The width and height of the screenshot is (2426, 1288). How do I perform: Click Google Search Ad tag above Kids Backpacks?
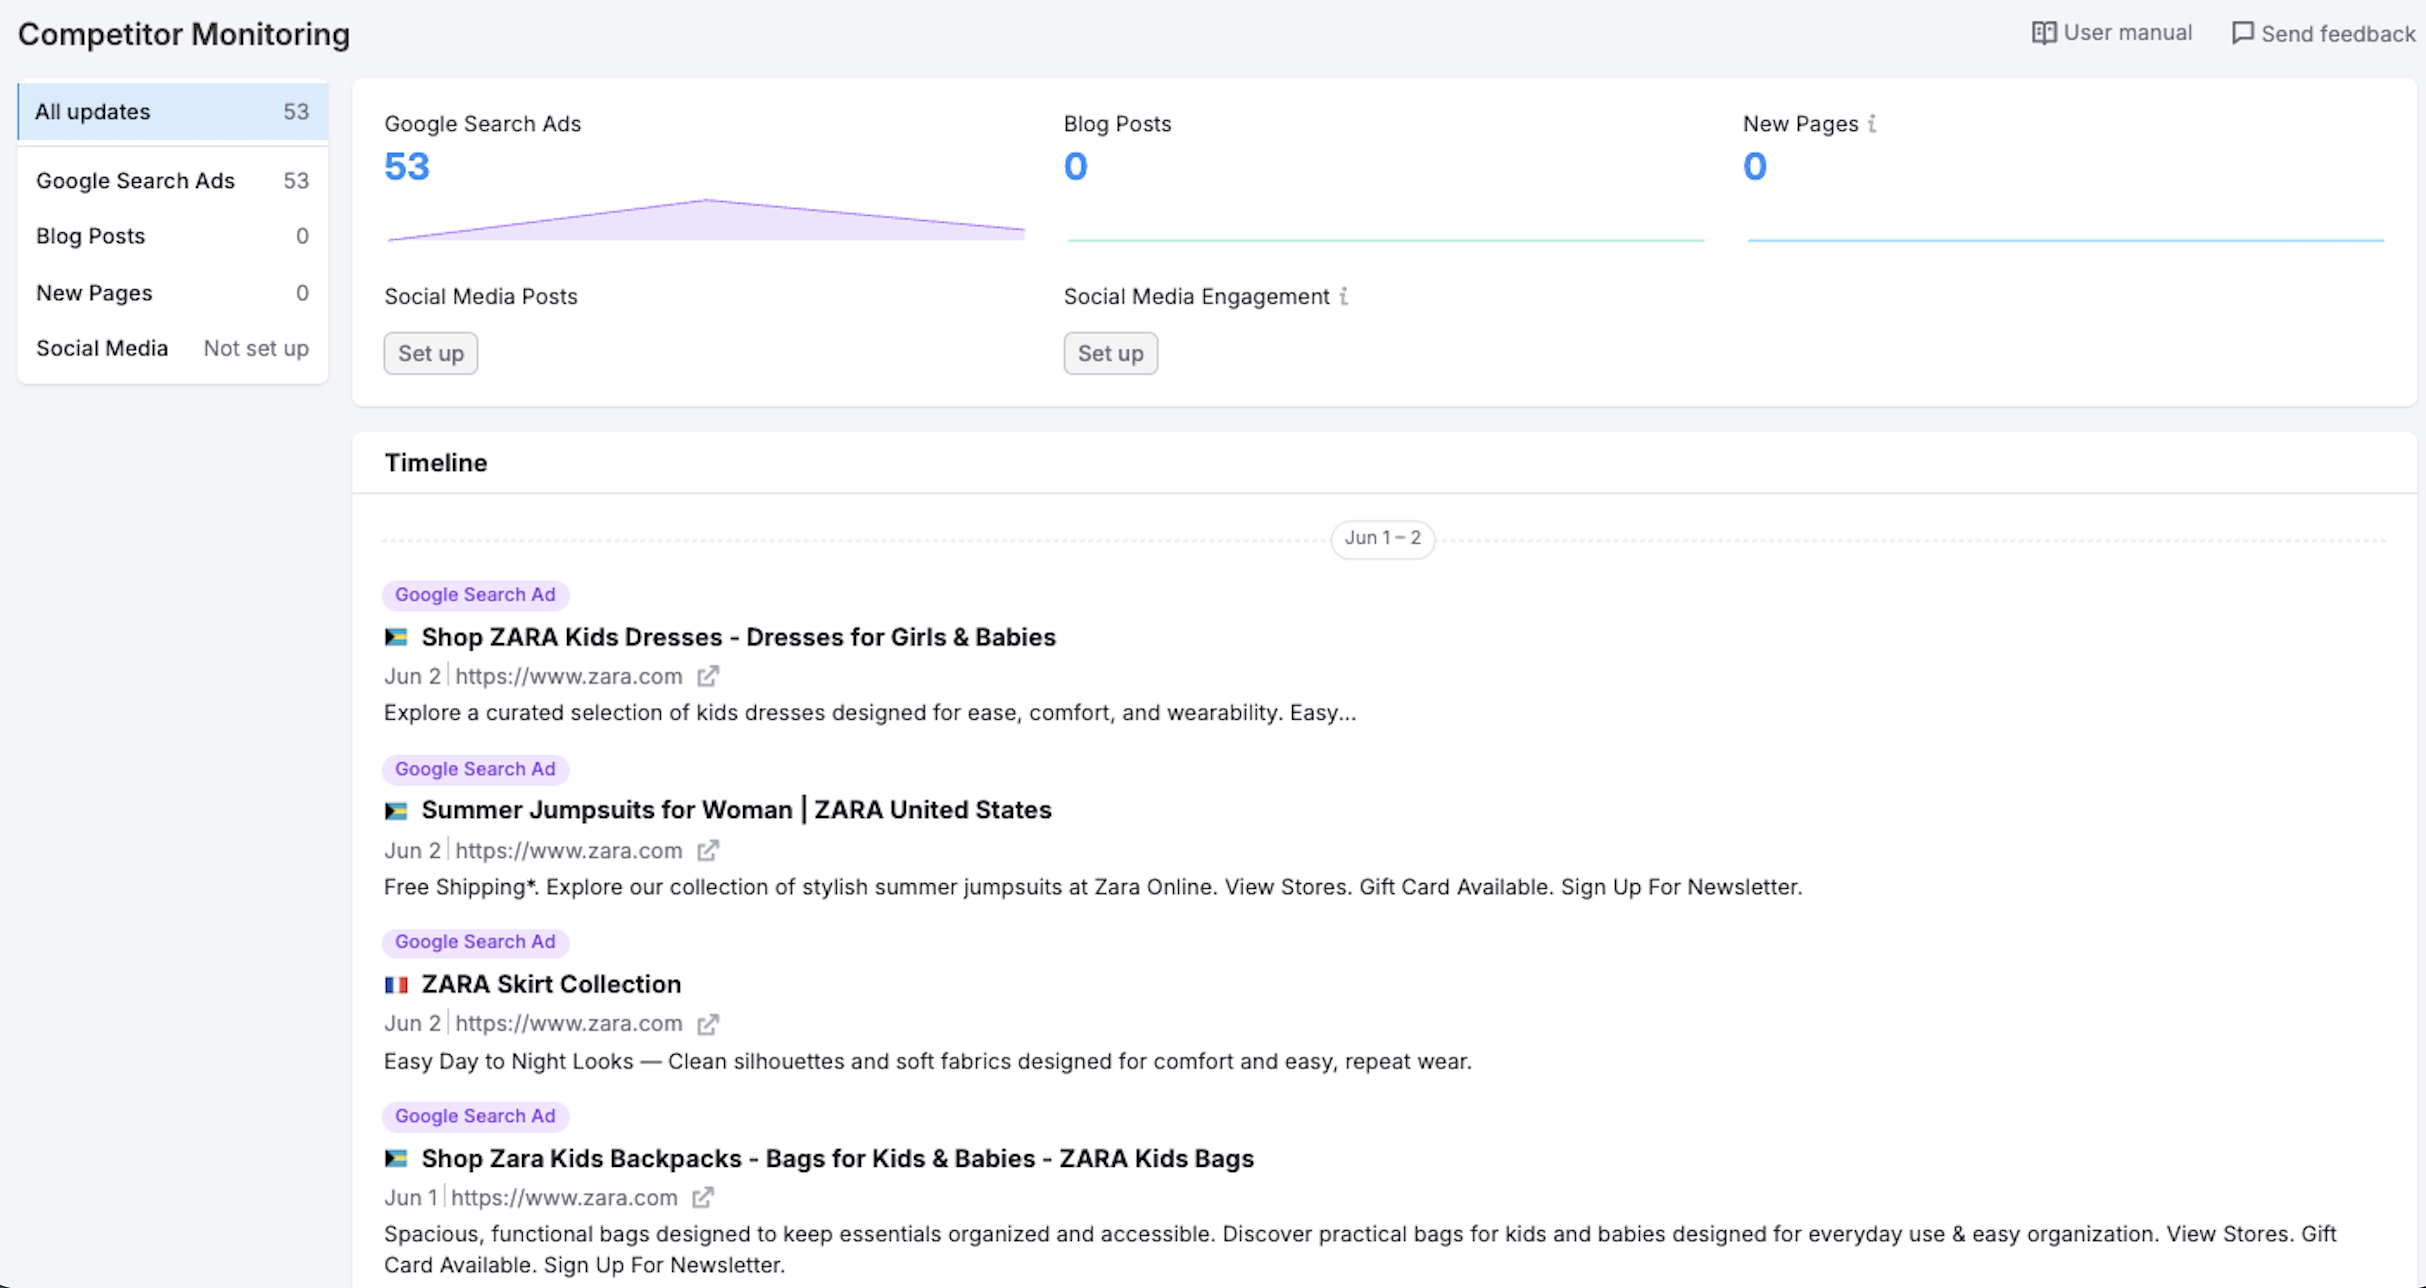click(x=475, y=1116)
